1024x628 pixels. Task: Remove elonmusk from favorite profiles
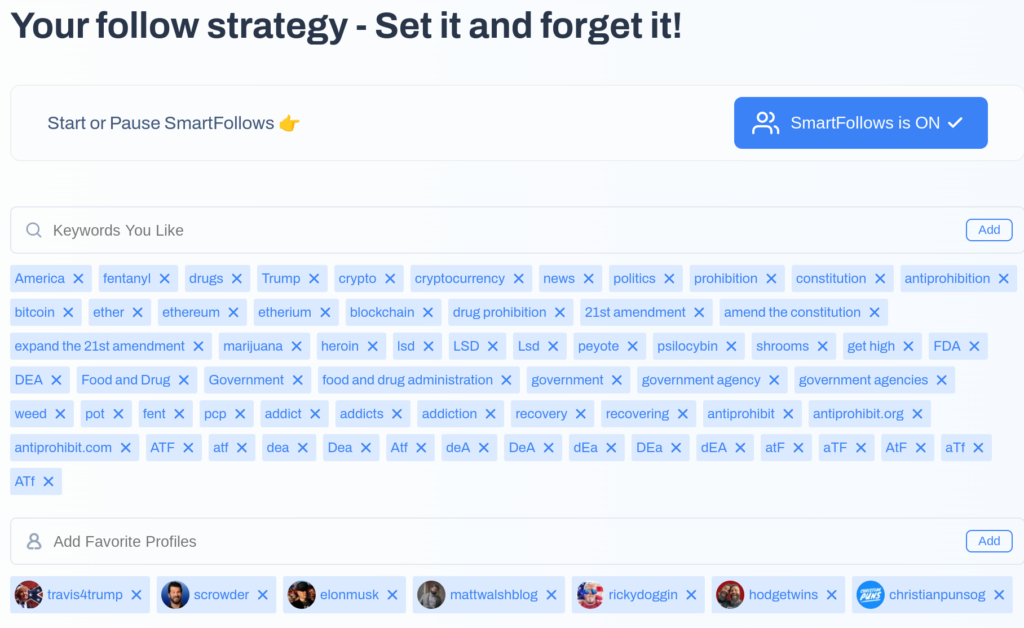[393, 595]
